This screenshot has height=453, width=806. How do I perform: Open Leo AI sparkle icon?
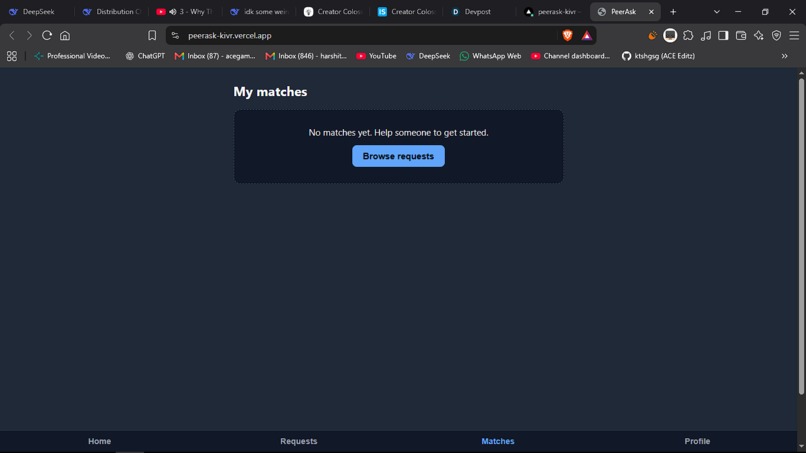[759, 35]
